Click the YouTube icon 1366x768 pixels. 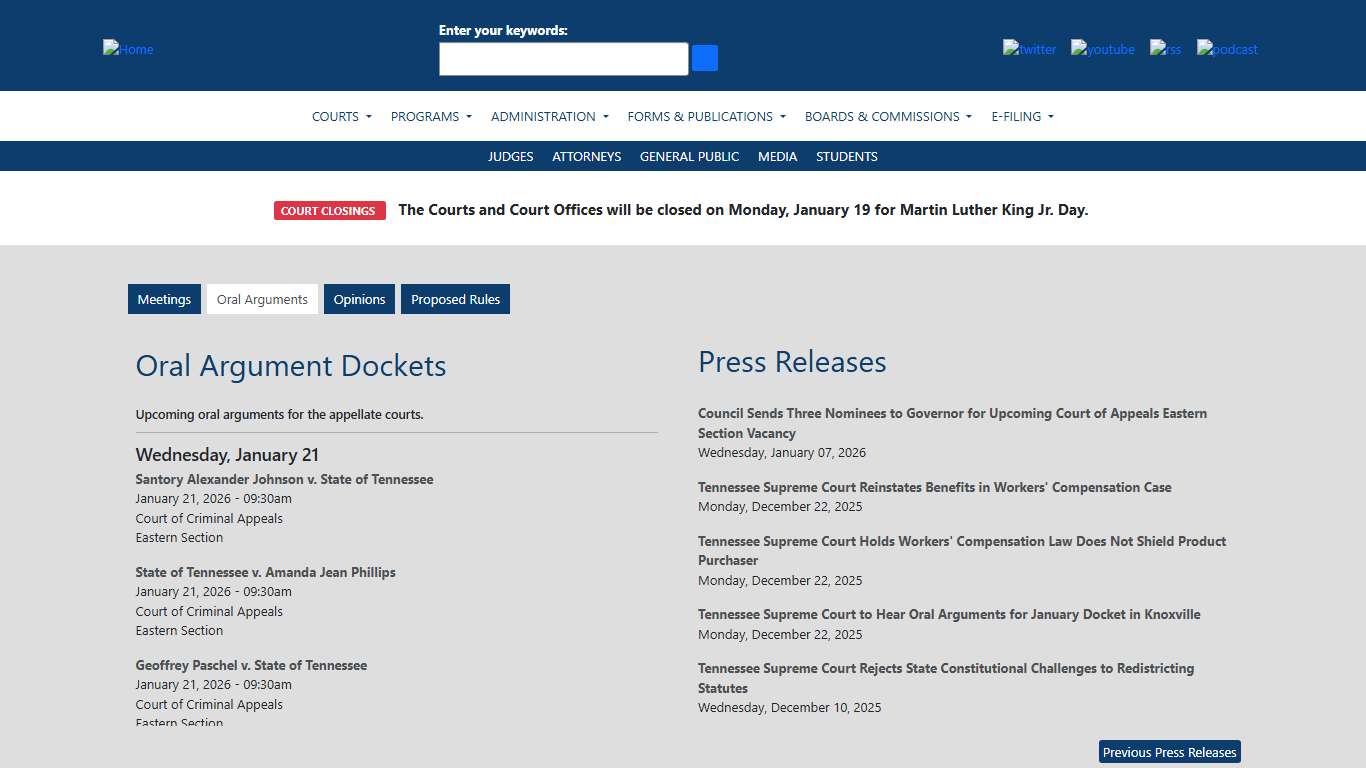pos(1102,48)
